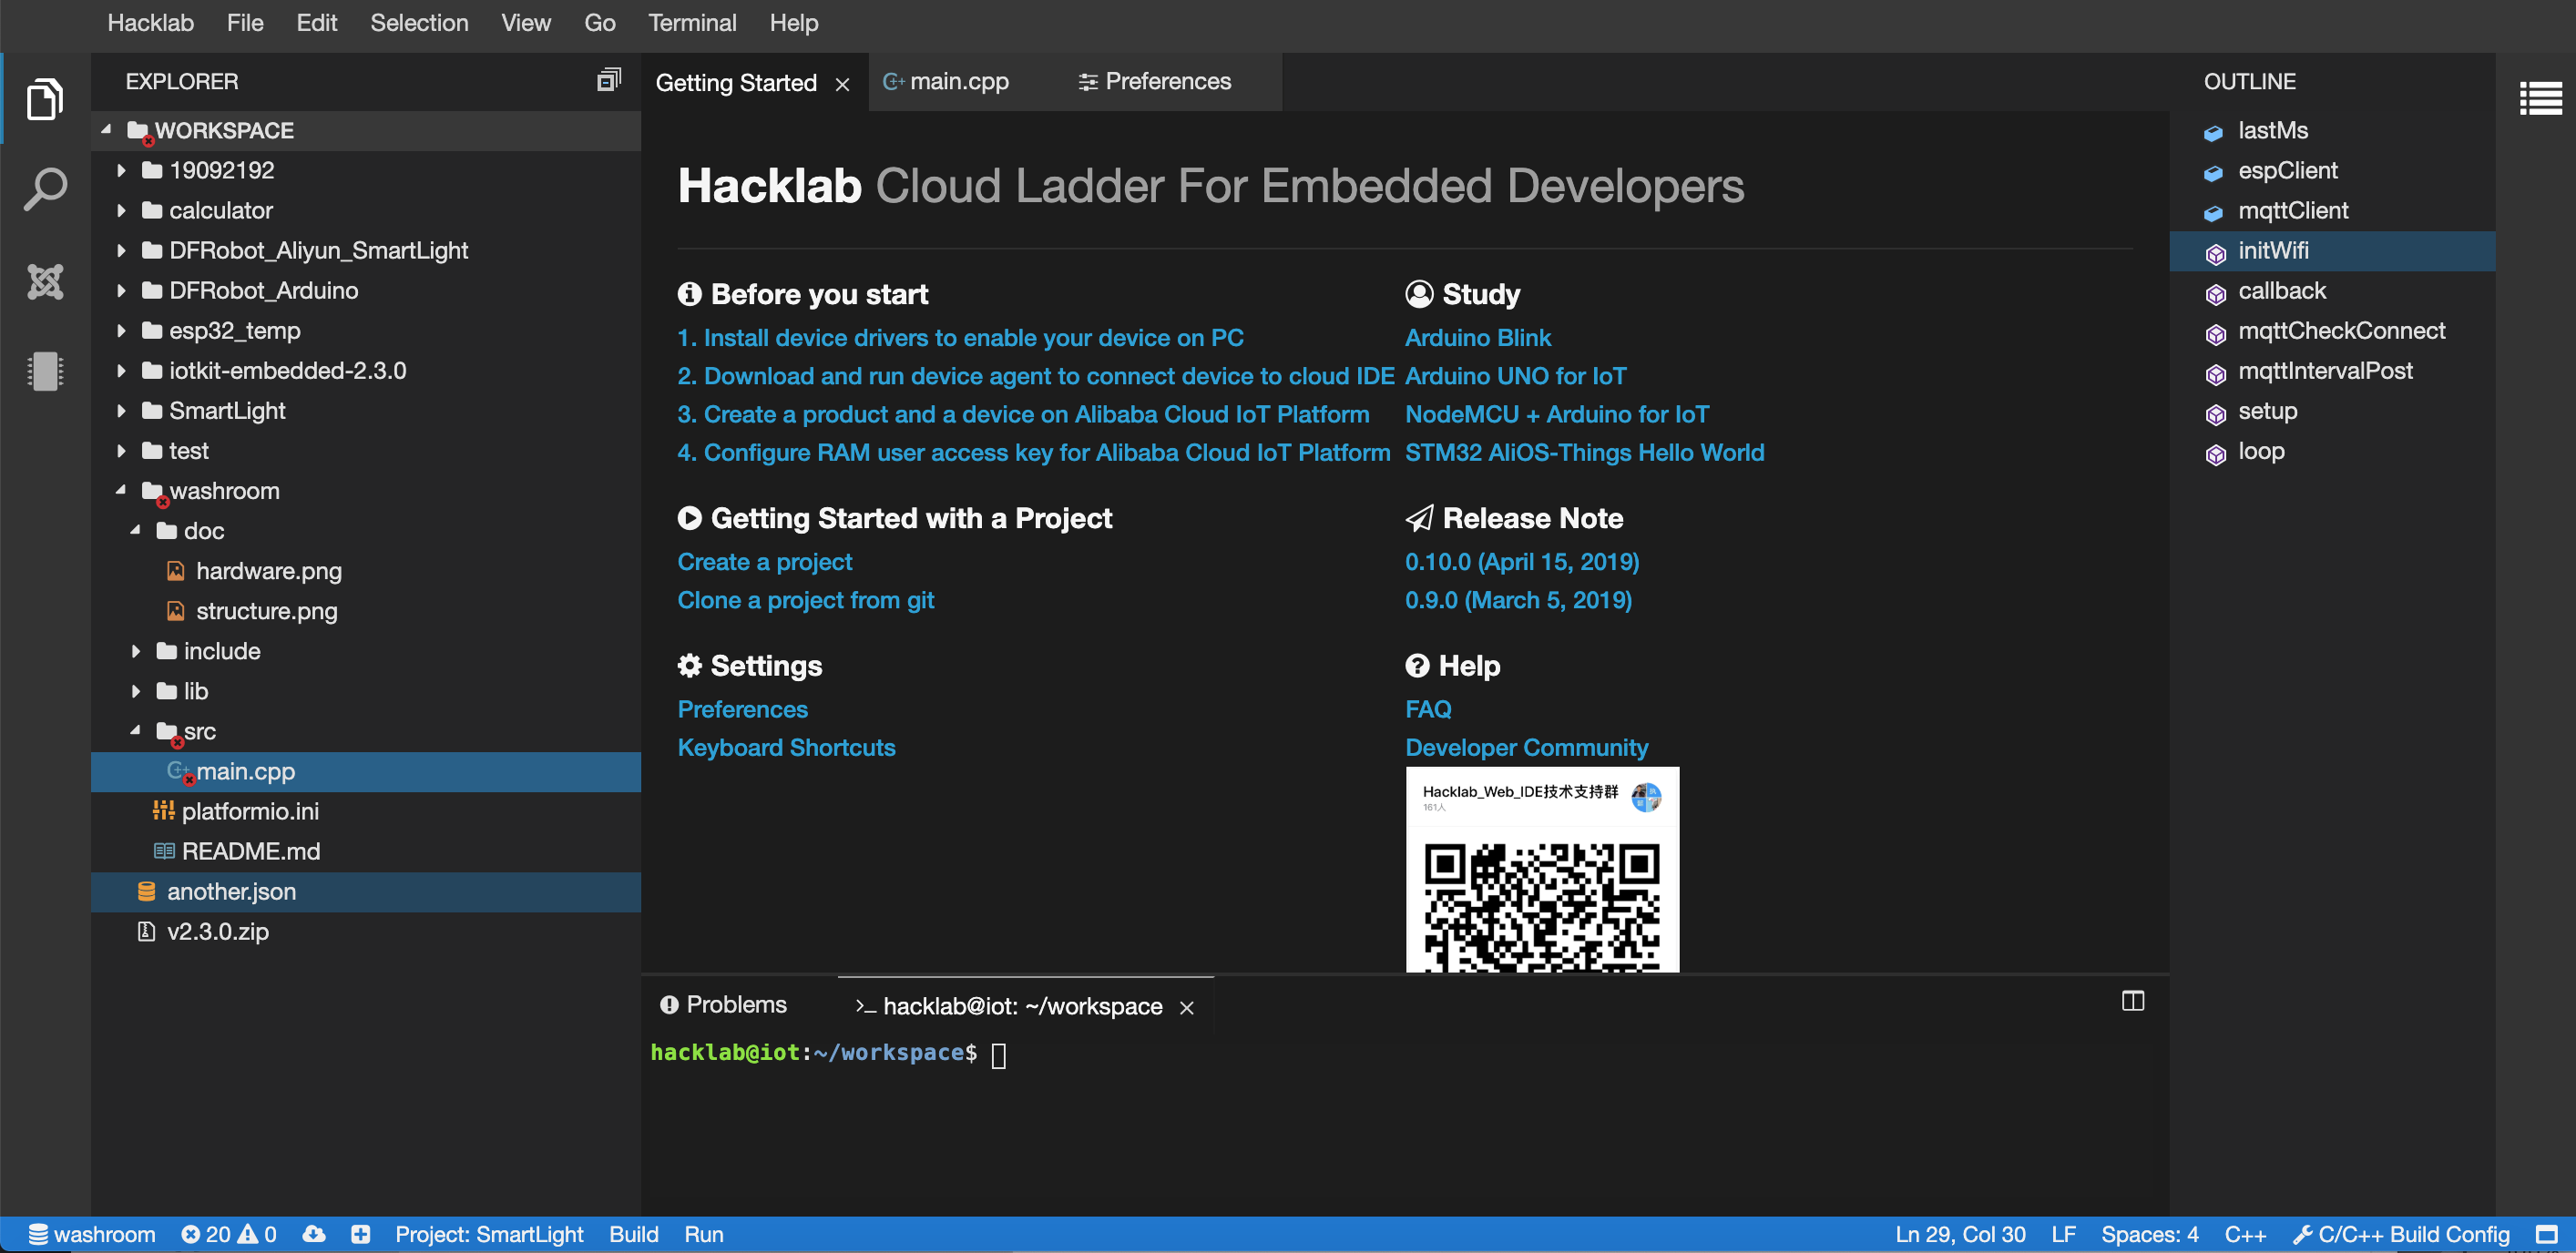2576x1253 pixels.
Task: Toggle the outline list icon at top right
Action: (2540, 97)
